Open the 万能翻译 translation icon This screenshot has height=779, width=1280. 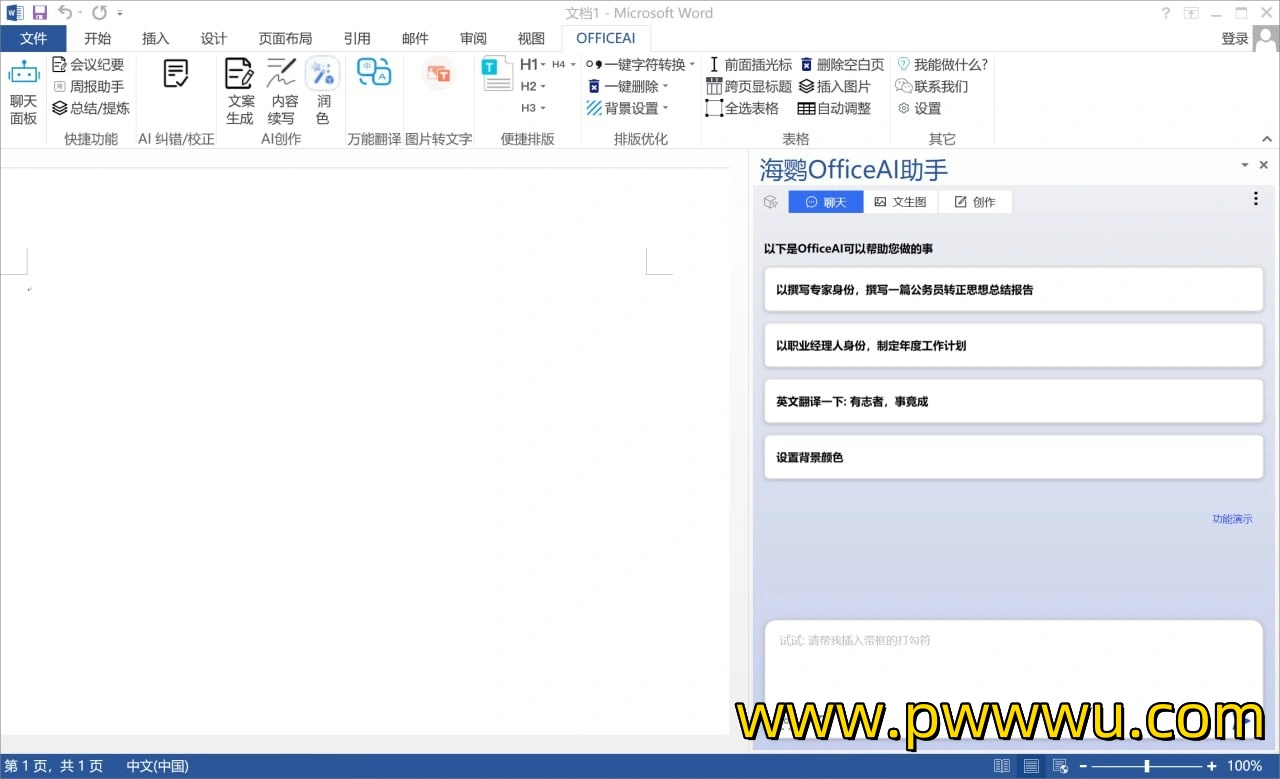(374, 72)
